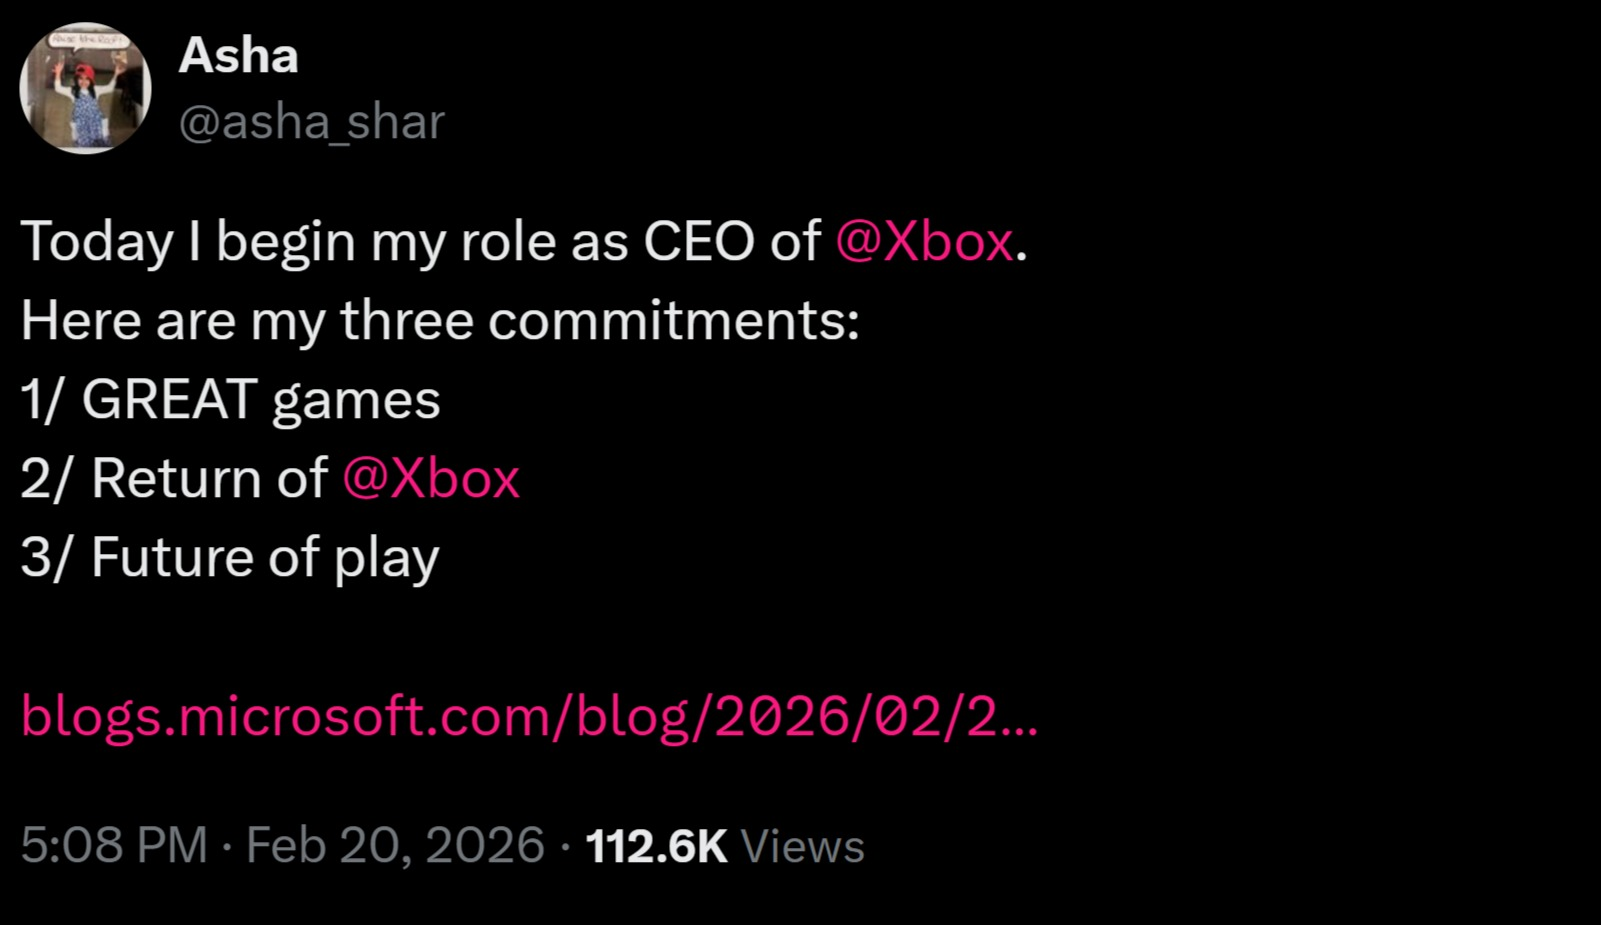Image resolution: width=1601 pixels, height=925 pixels.
Task: Open @Xbox mention after 'Return of'
Action: pyautogui.click(x=430, y=478)
